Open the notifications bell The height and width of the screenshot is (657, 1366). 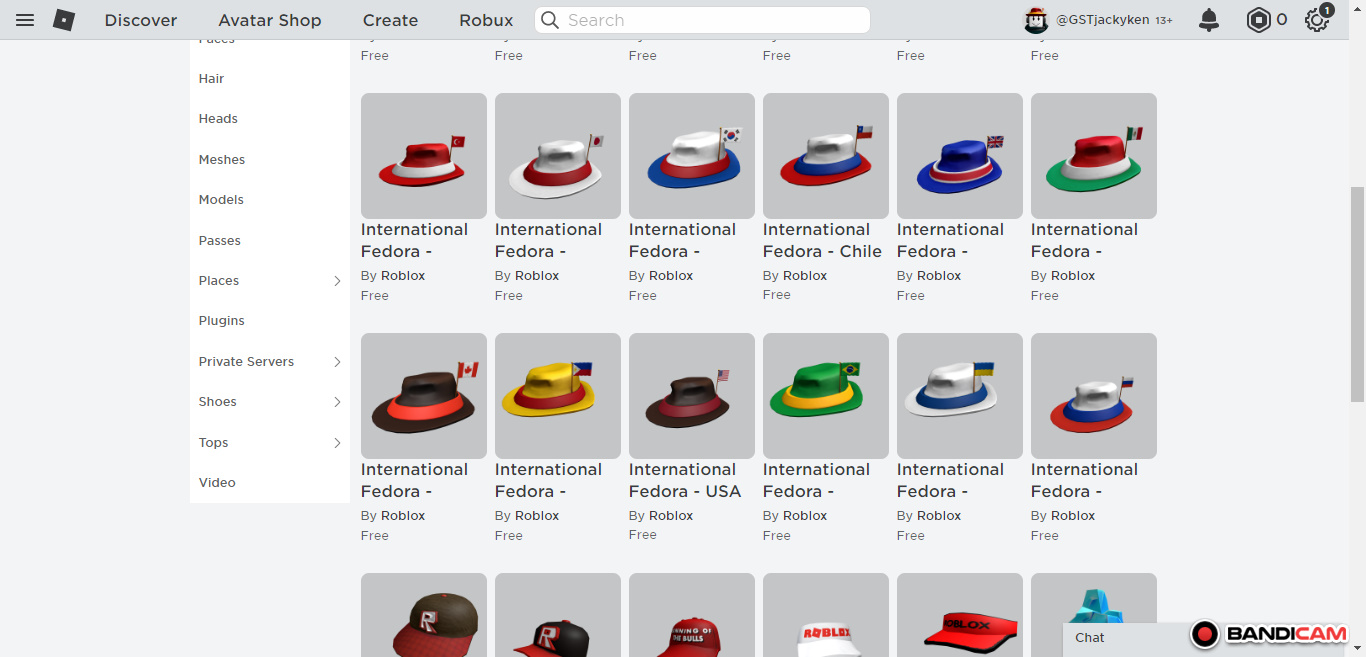coord(1209,20)
